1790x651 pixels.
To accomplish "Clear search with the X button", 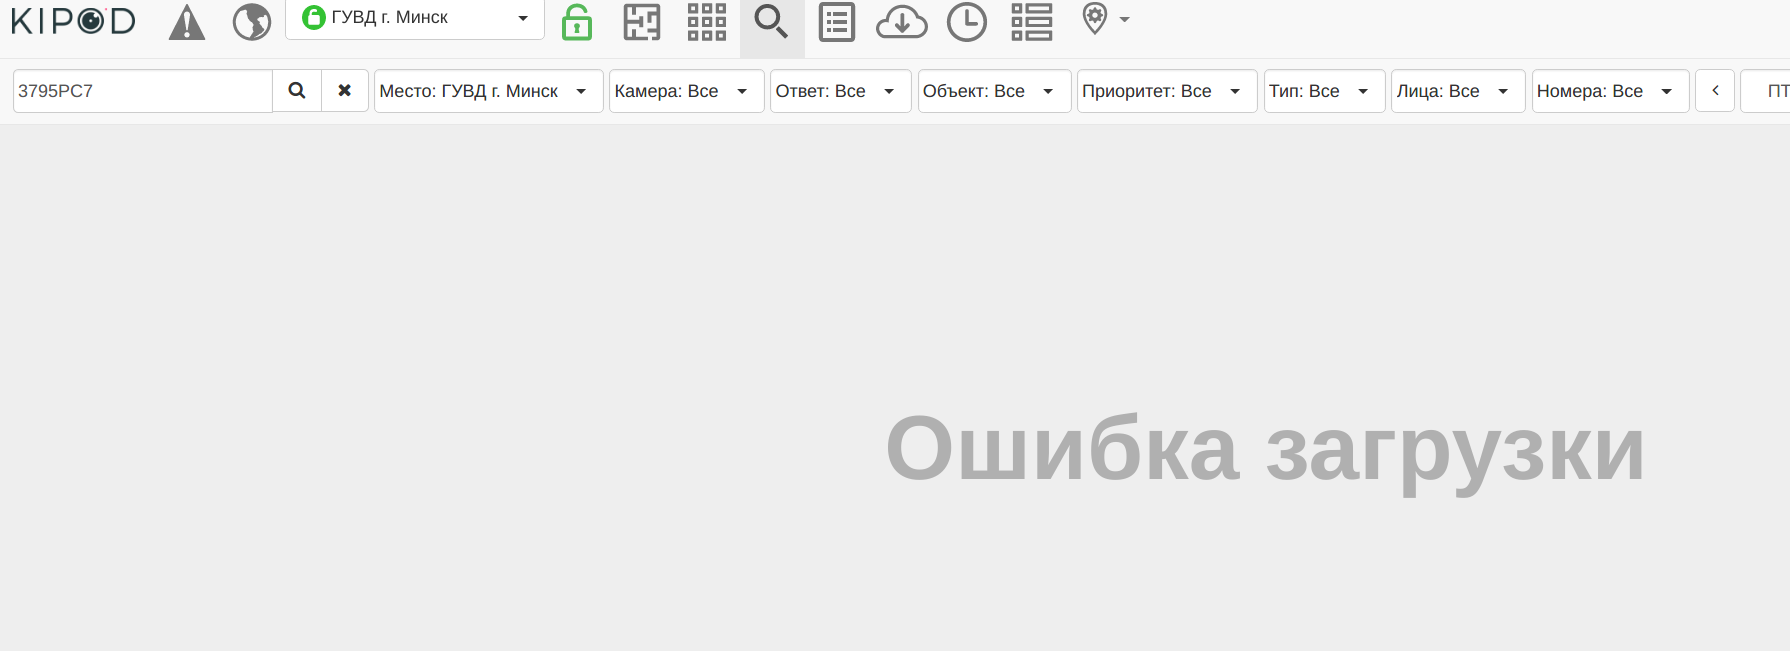I will (345, 91).
